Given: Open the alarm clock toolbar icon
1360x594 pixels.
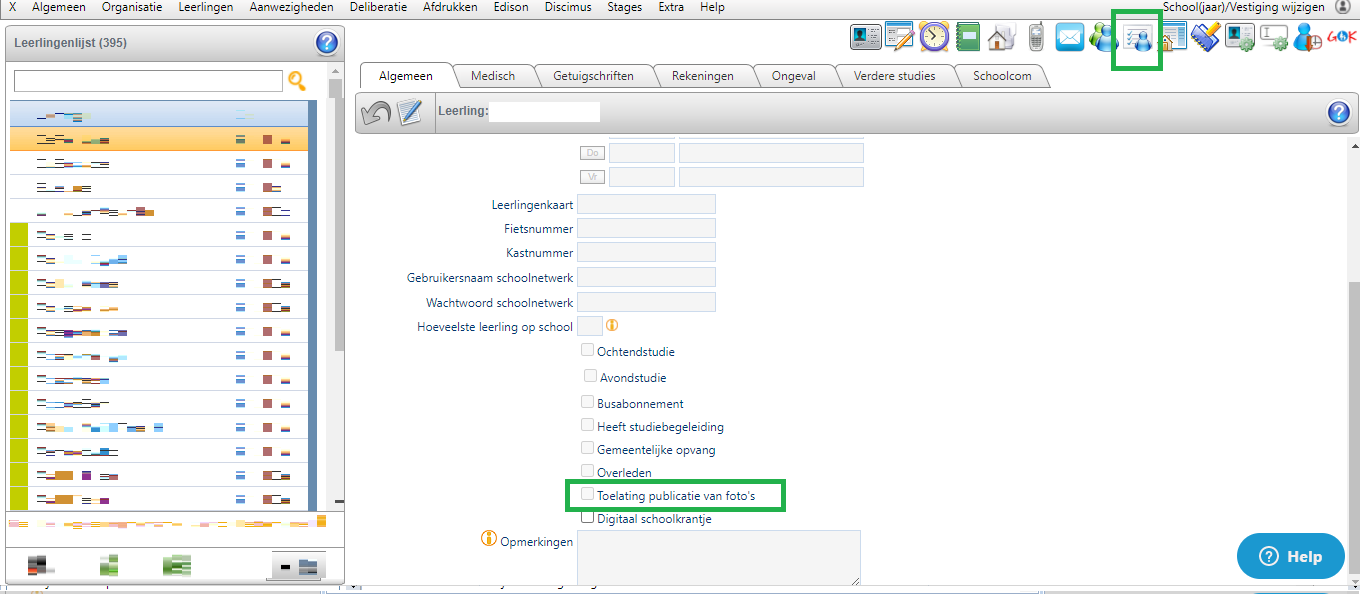Looking at the screenshot, I should point(934,37).
